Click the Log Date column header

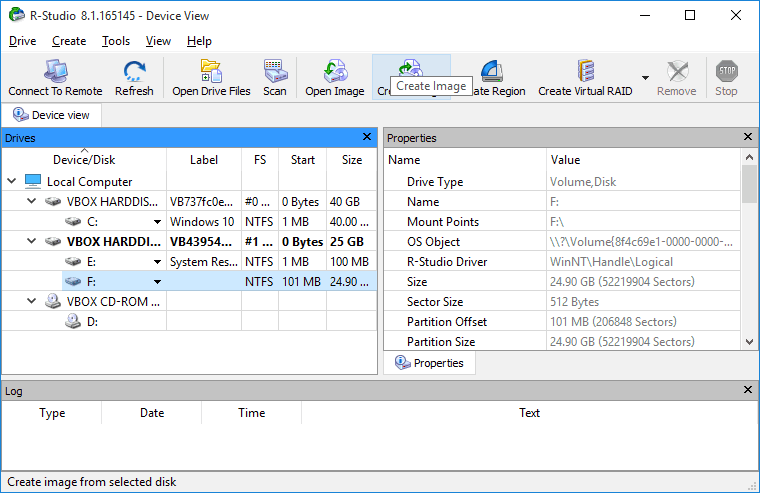click(x=152, y=413)
